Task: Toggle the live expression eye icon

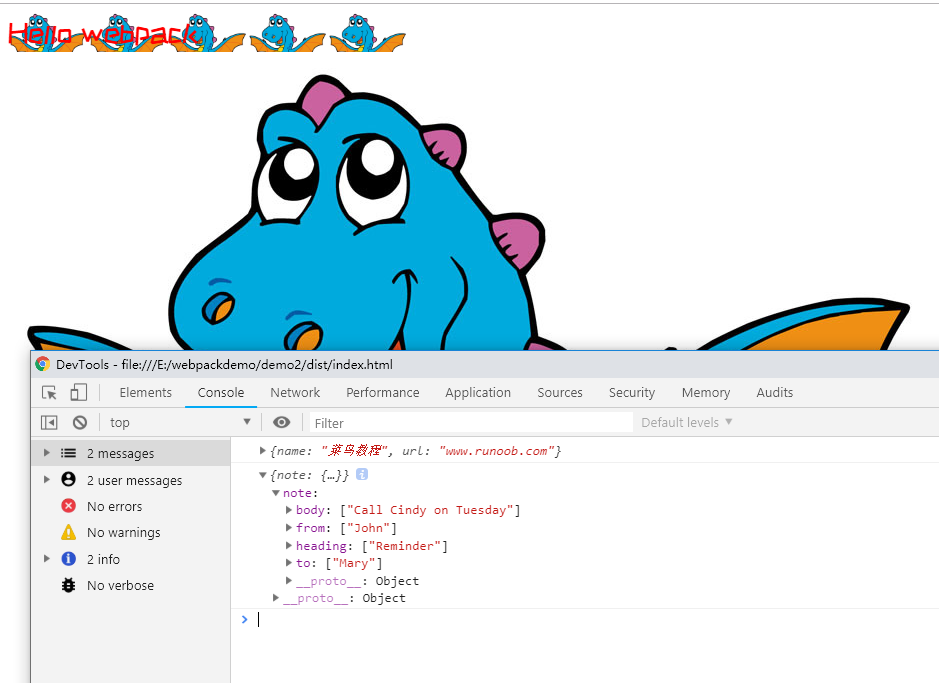Action: [x=281, y=423]
